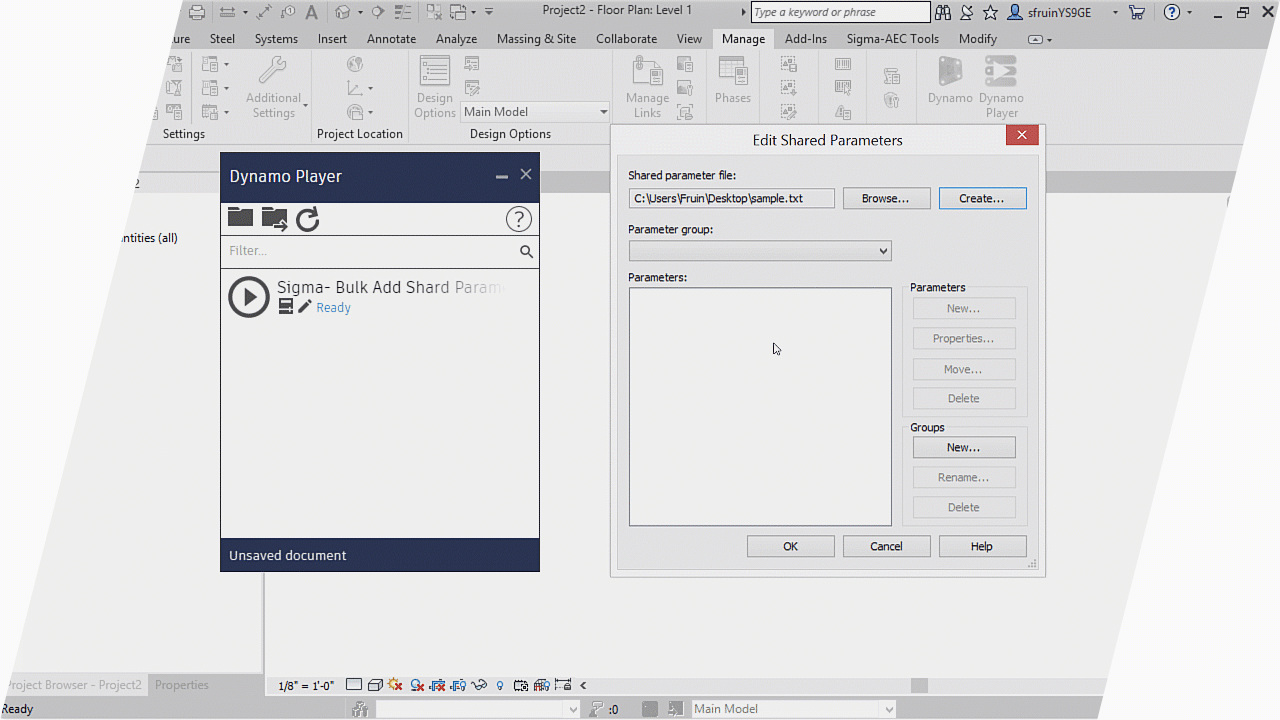
Task: Open Main Model dropdown in status bar
Action: pyautogui.click(x=794, y=709)
